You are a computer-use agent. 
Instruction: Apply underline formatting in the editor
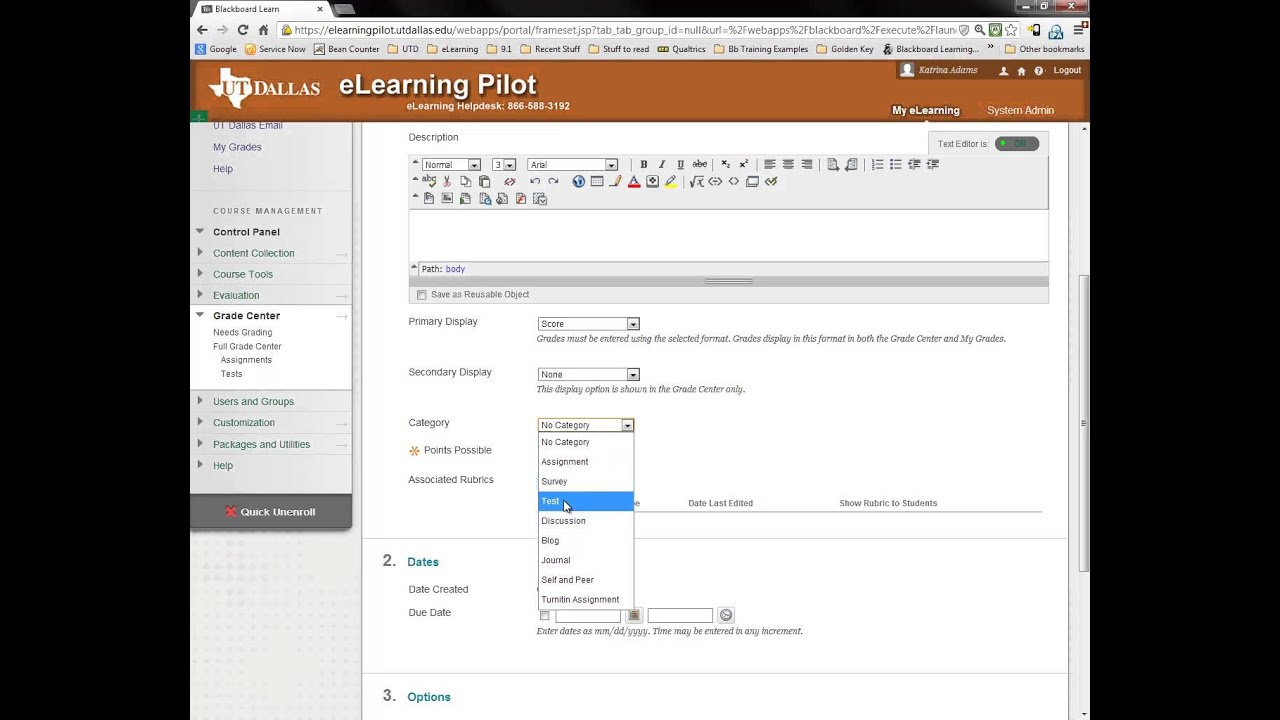pyautogui.click(x=681, y=164)
